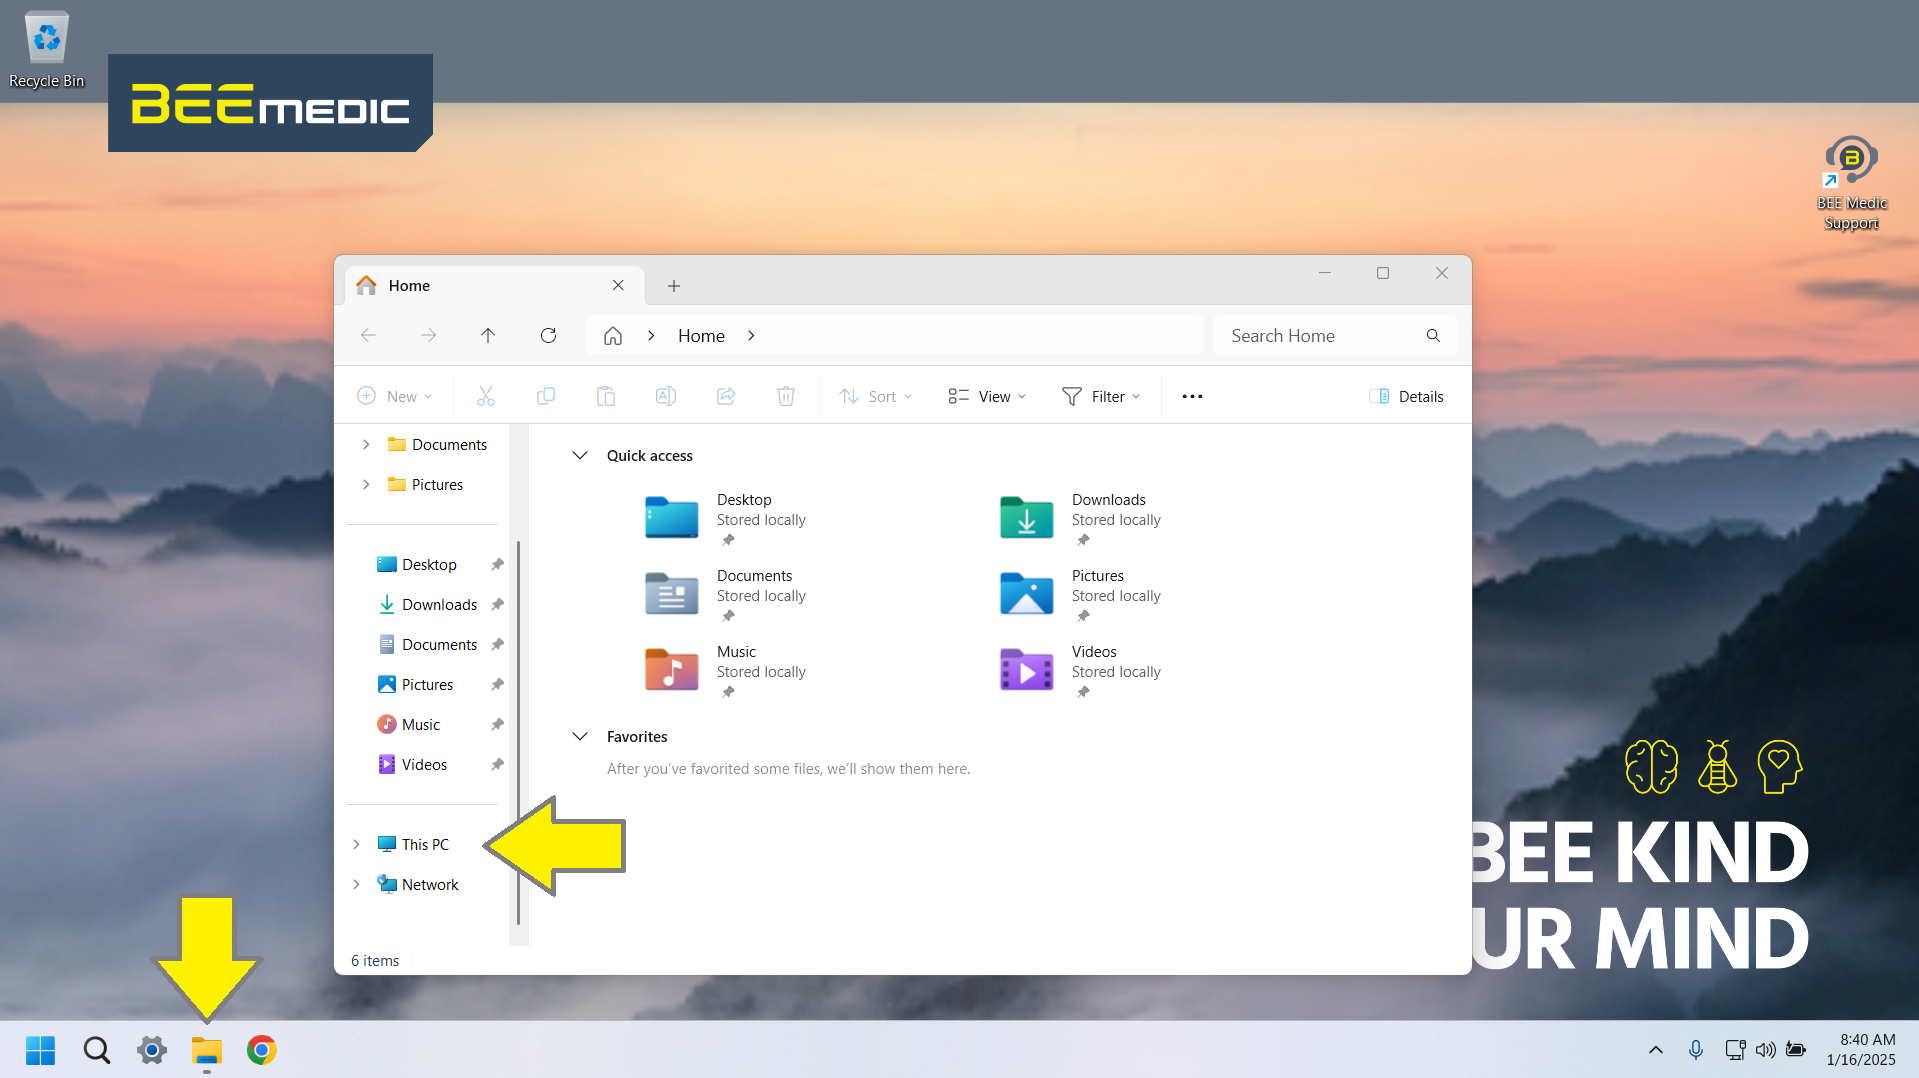Collapse the Quick access section
Screen dimensions: 1919x1078
580,456
